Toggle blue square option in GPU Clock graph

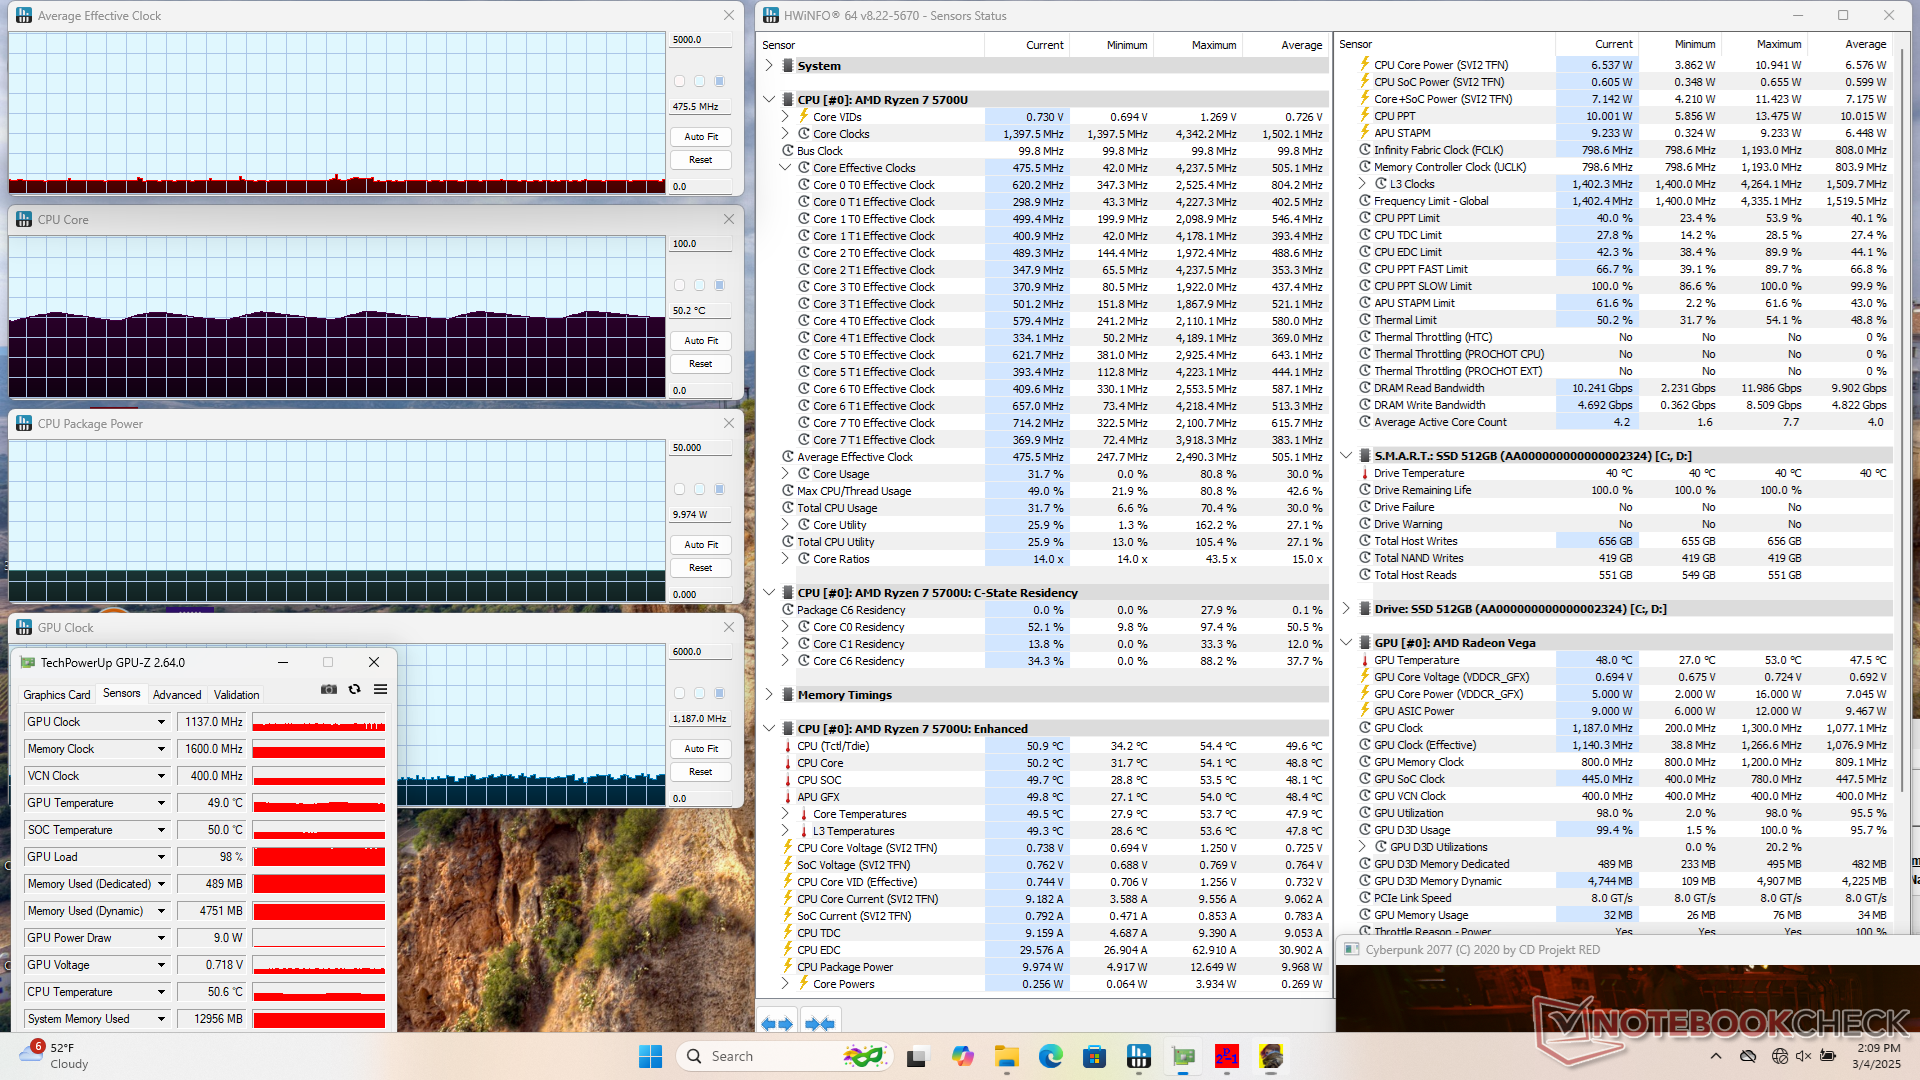coord(719,693)
